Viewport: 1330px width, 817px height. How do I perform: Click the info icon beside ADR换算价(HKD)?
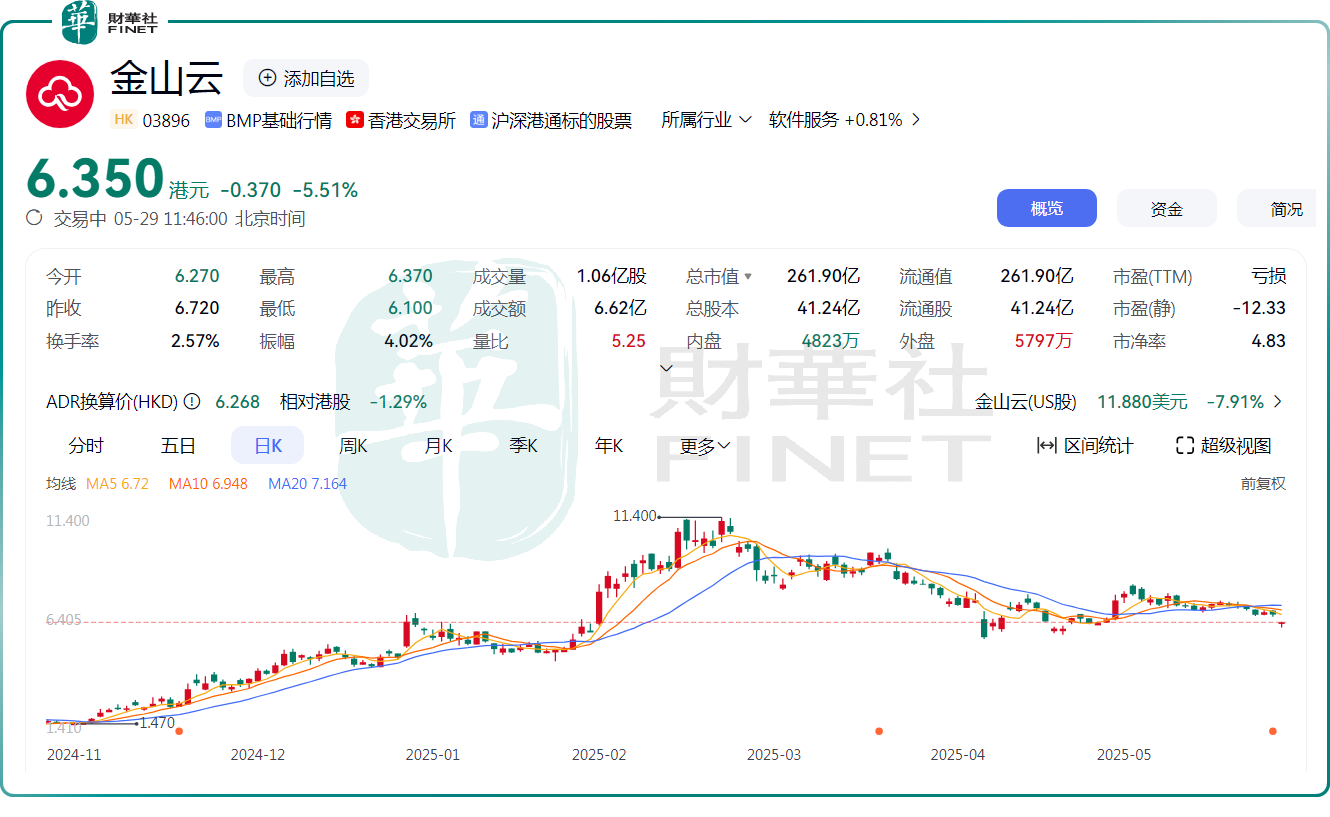point(192,402)
